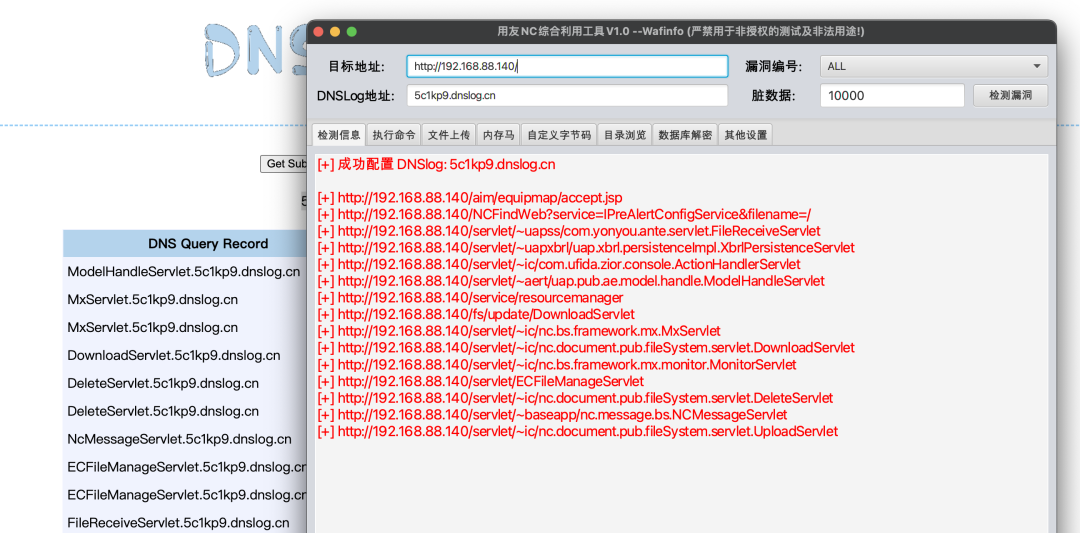
Task: Open the 数据库解密 tab
Action: tap(686, 135)
